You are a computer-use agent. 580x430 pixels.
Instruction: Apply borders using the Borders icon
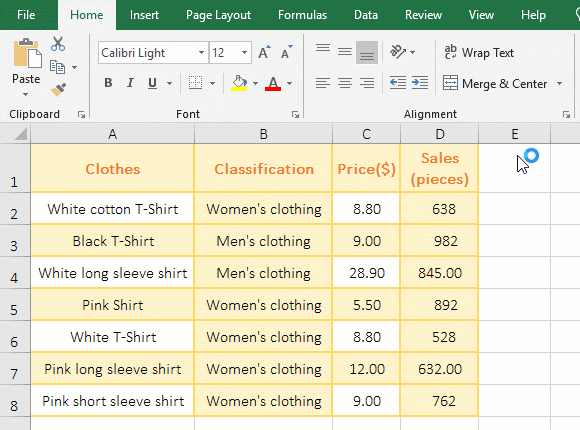[x=196, y=83]
